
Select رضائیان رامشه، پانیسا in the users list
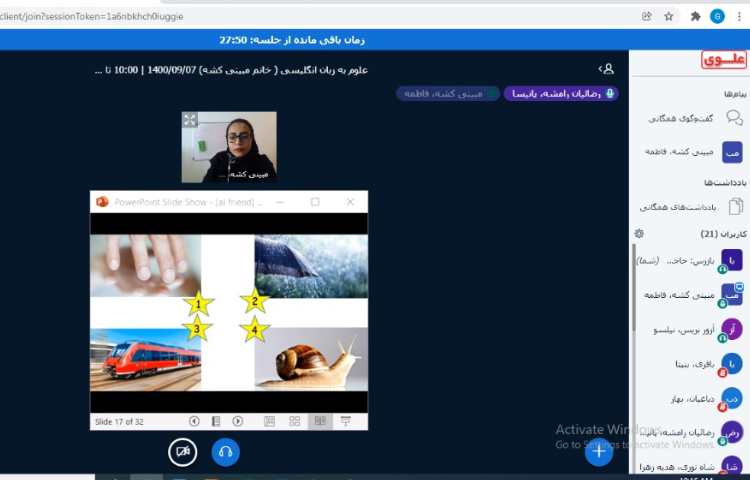(x=691, y=433)
